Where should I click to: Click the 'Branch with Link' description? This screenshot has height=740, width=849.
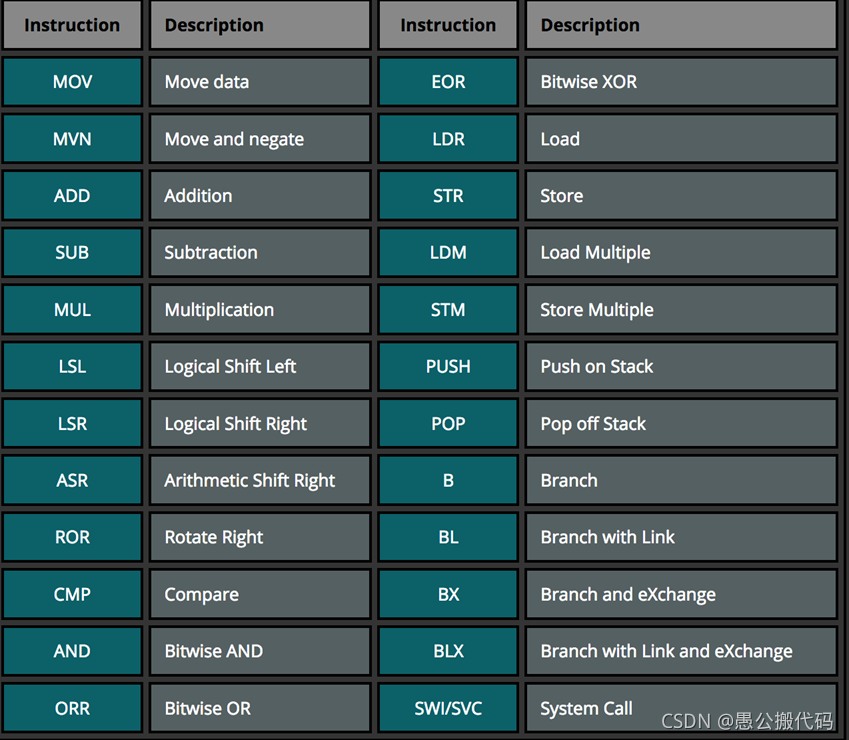(682, 538)
